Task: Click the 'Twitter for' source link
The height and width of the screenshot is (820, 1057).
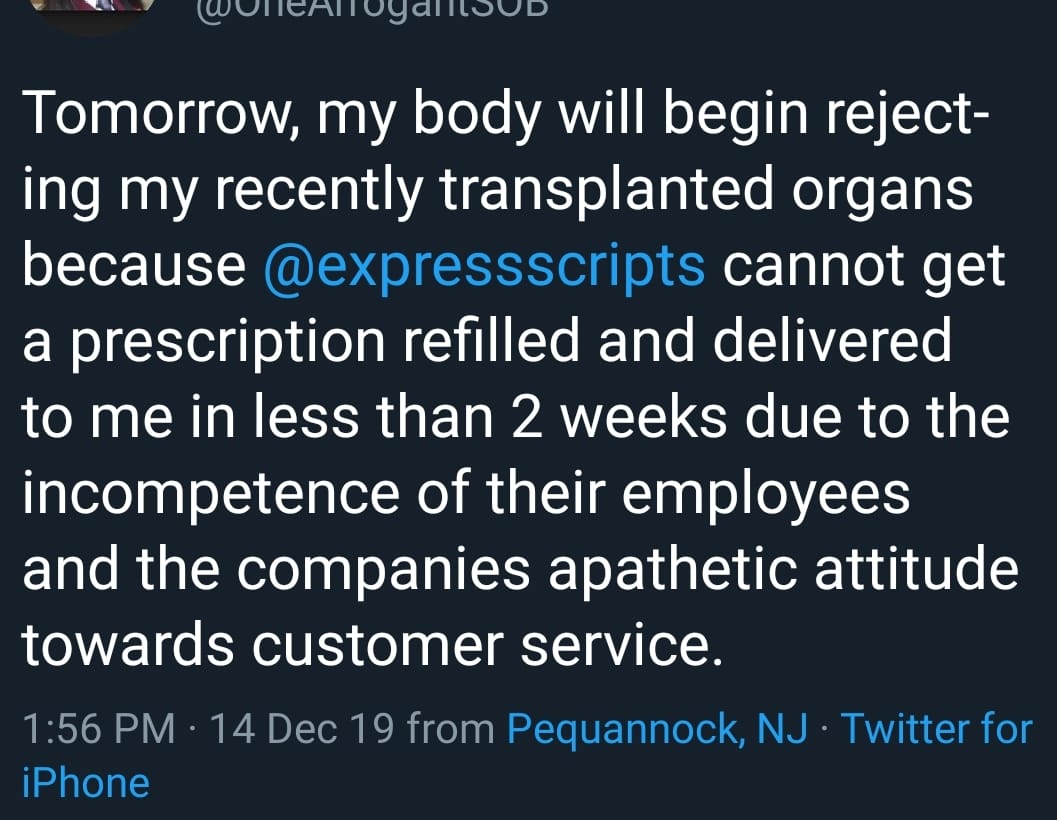Action: 937,729
